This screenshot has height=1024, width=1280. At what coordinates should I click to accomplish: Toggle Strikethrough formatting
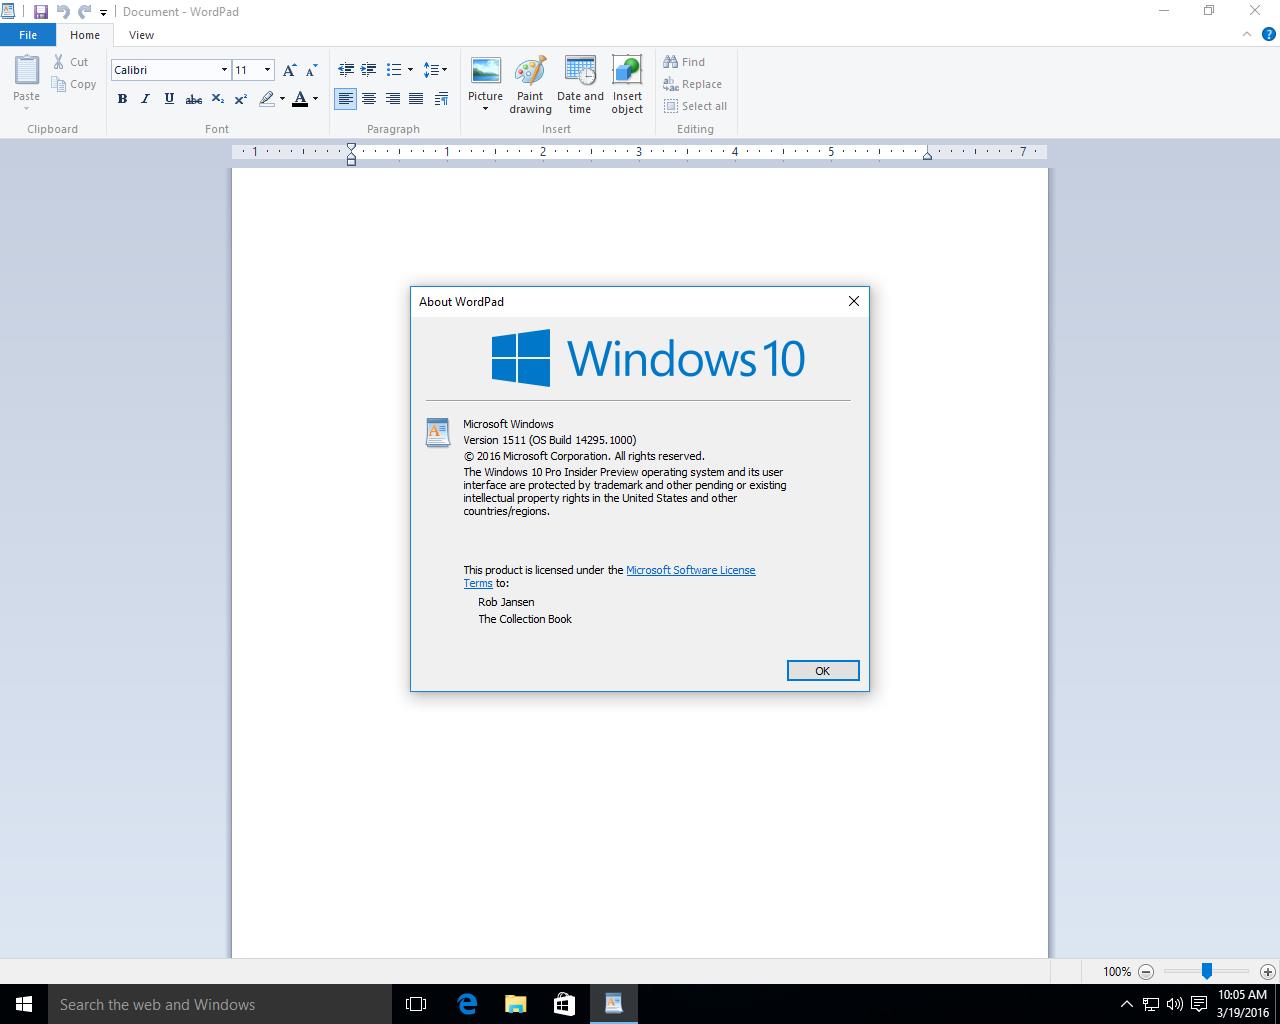pos(194,99)
